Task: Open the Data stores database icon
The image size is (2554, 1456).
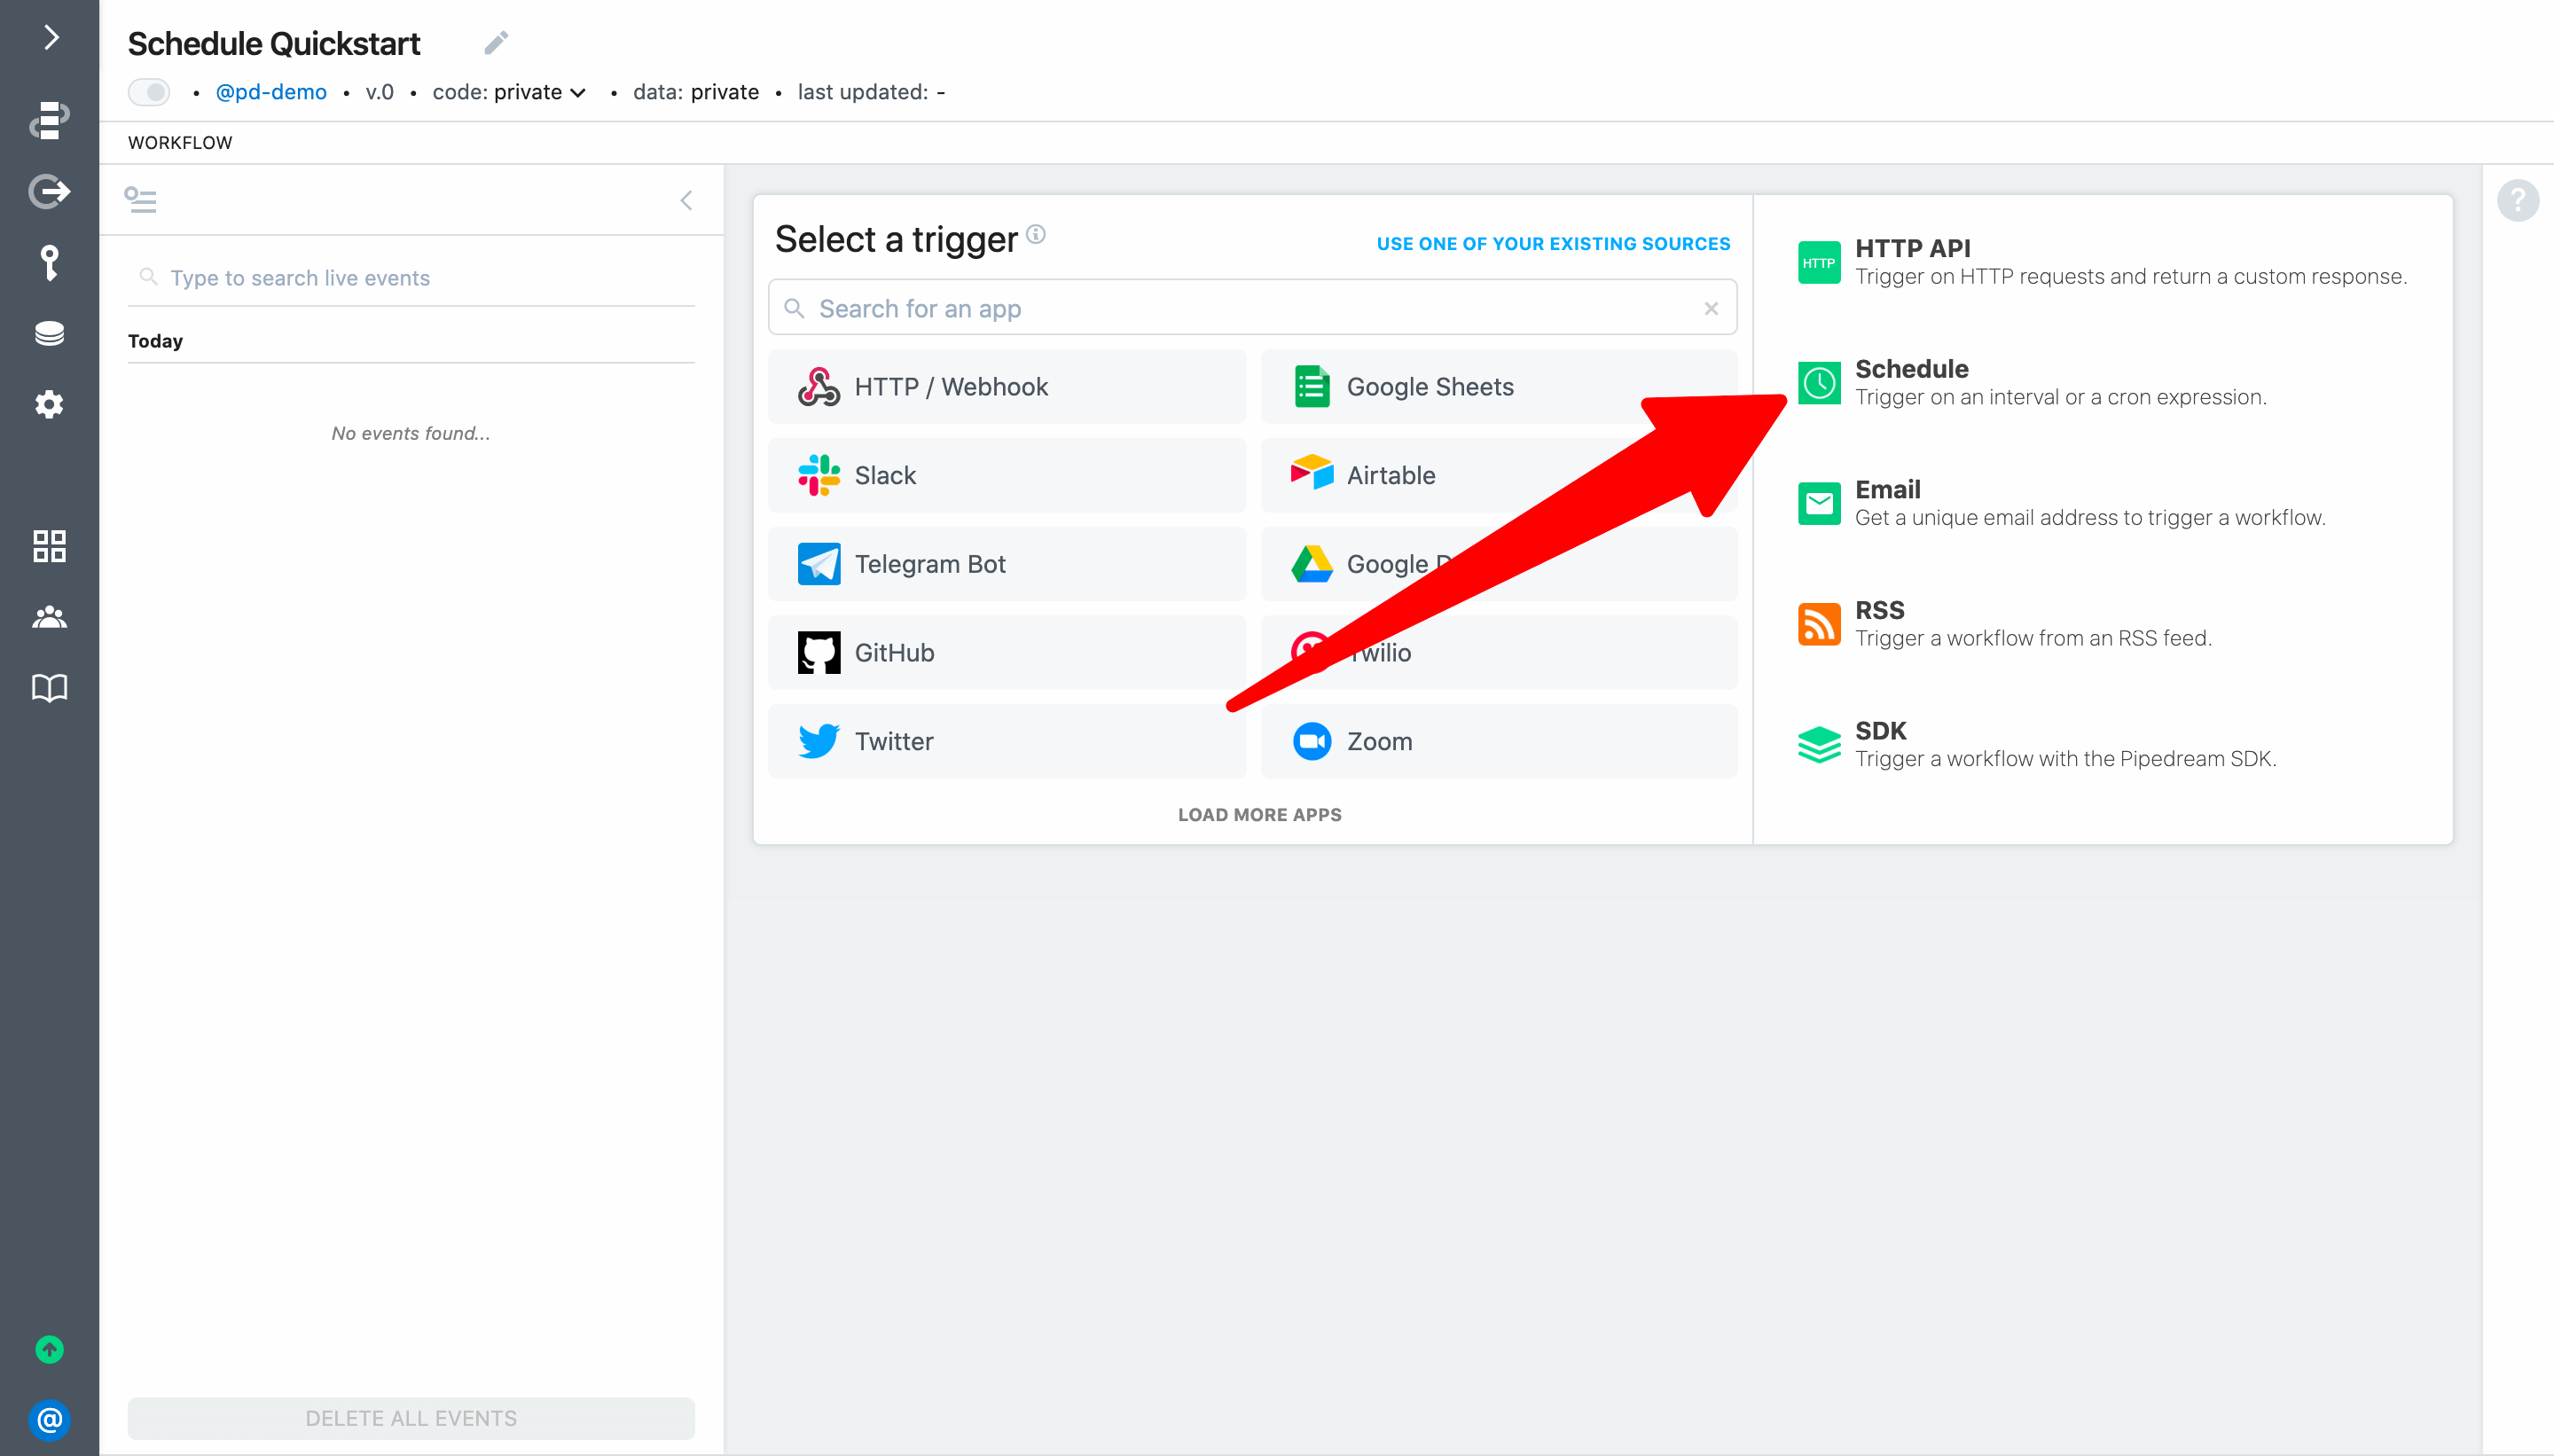Action: coord(50,333)
